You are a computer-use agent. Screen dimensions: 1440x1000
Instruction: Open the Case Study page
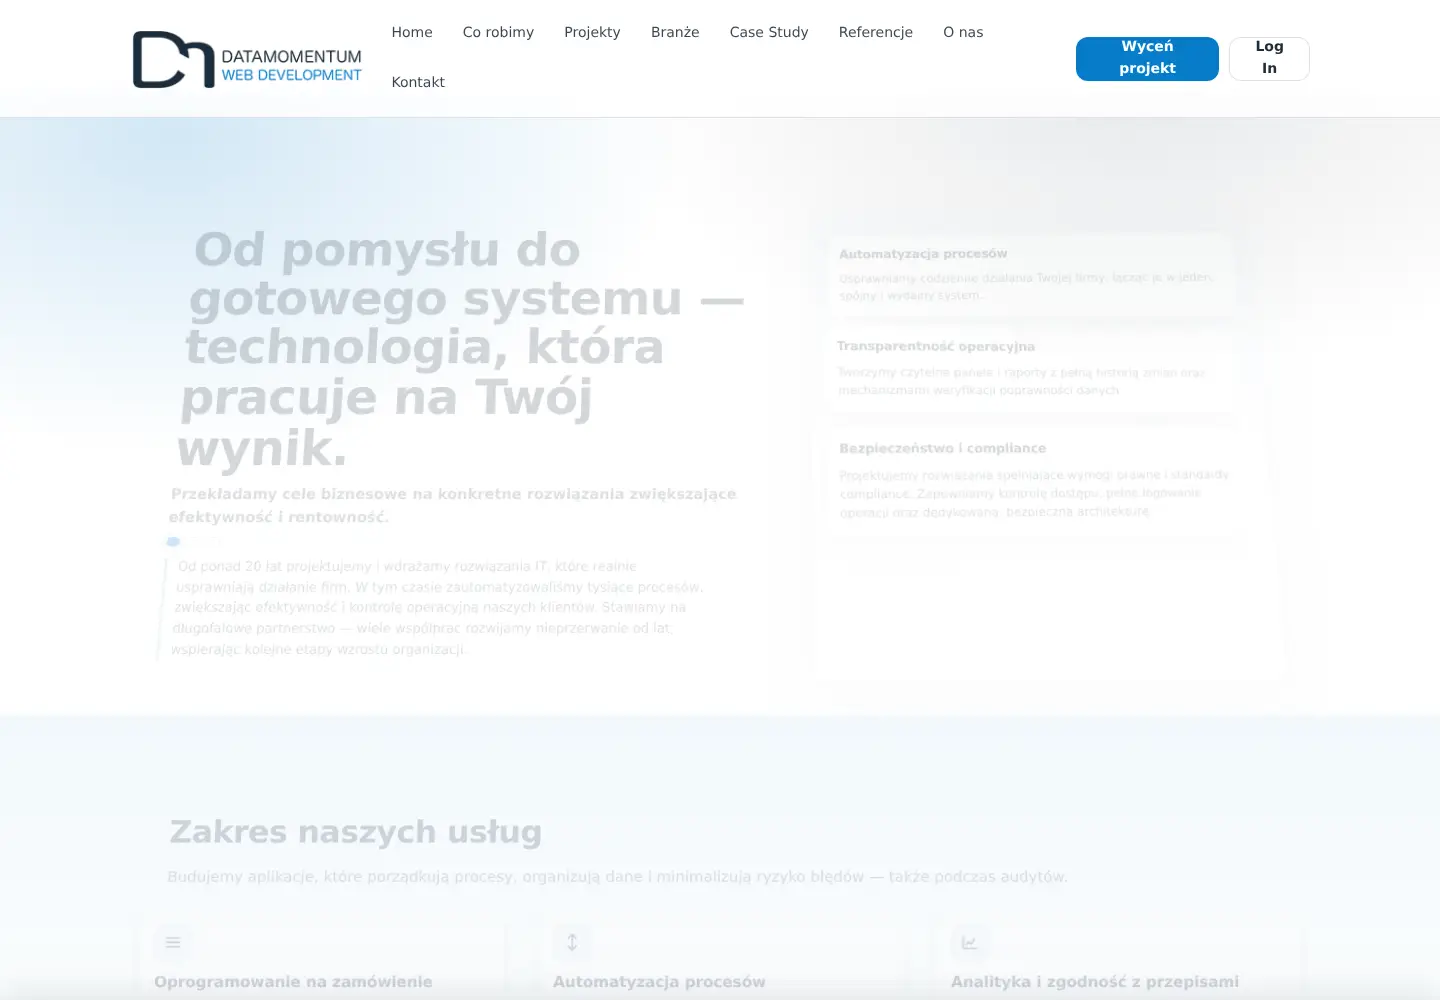[x=769, y=32]
